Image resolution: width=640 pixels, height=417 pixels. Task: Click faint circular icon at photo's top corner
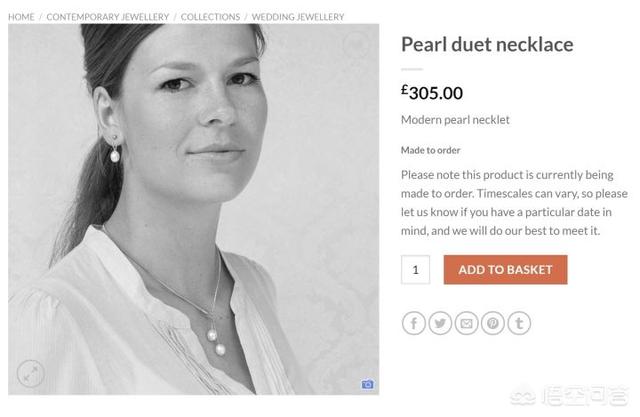[x=355, y=44]
